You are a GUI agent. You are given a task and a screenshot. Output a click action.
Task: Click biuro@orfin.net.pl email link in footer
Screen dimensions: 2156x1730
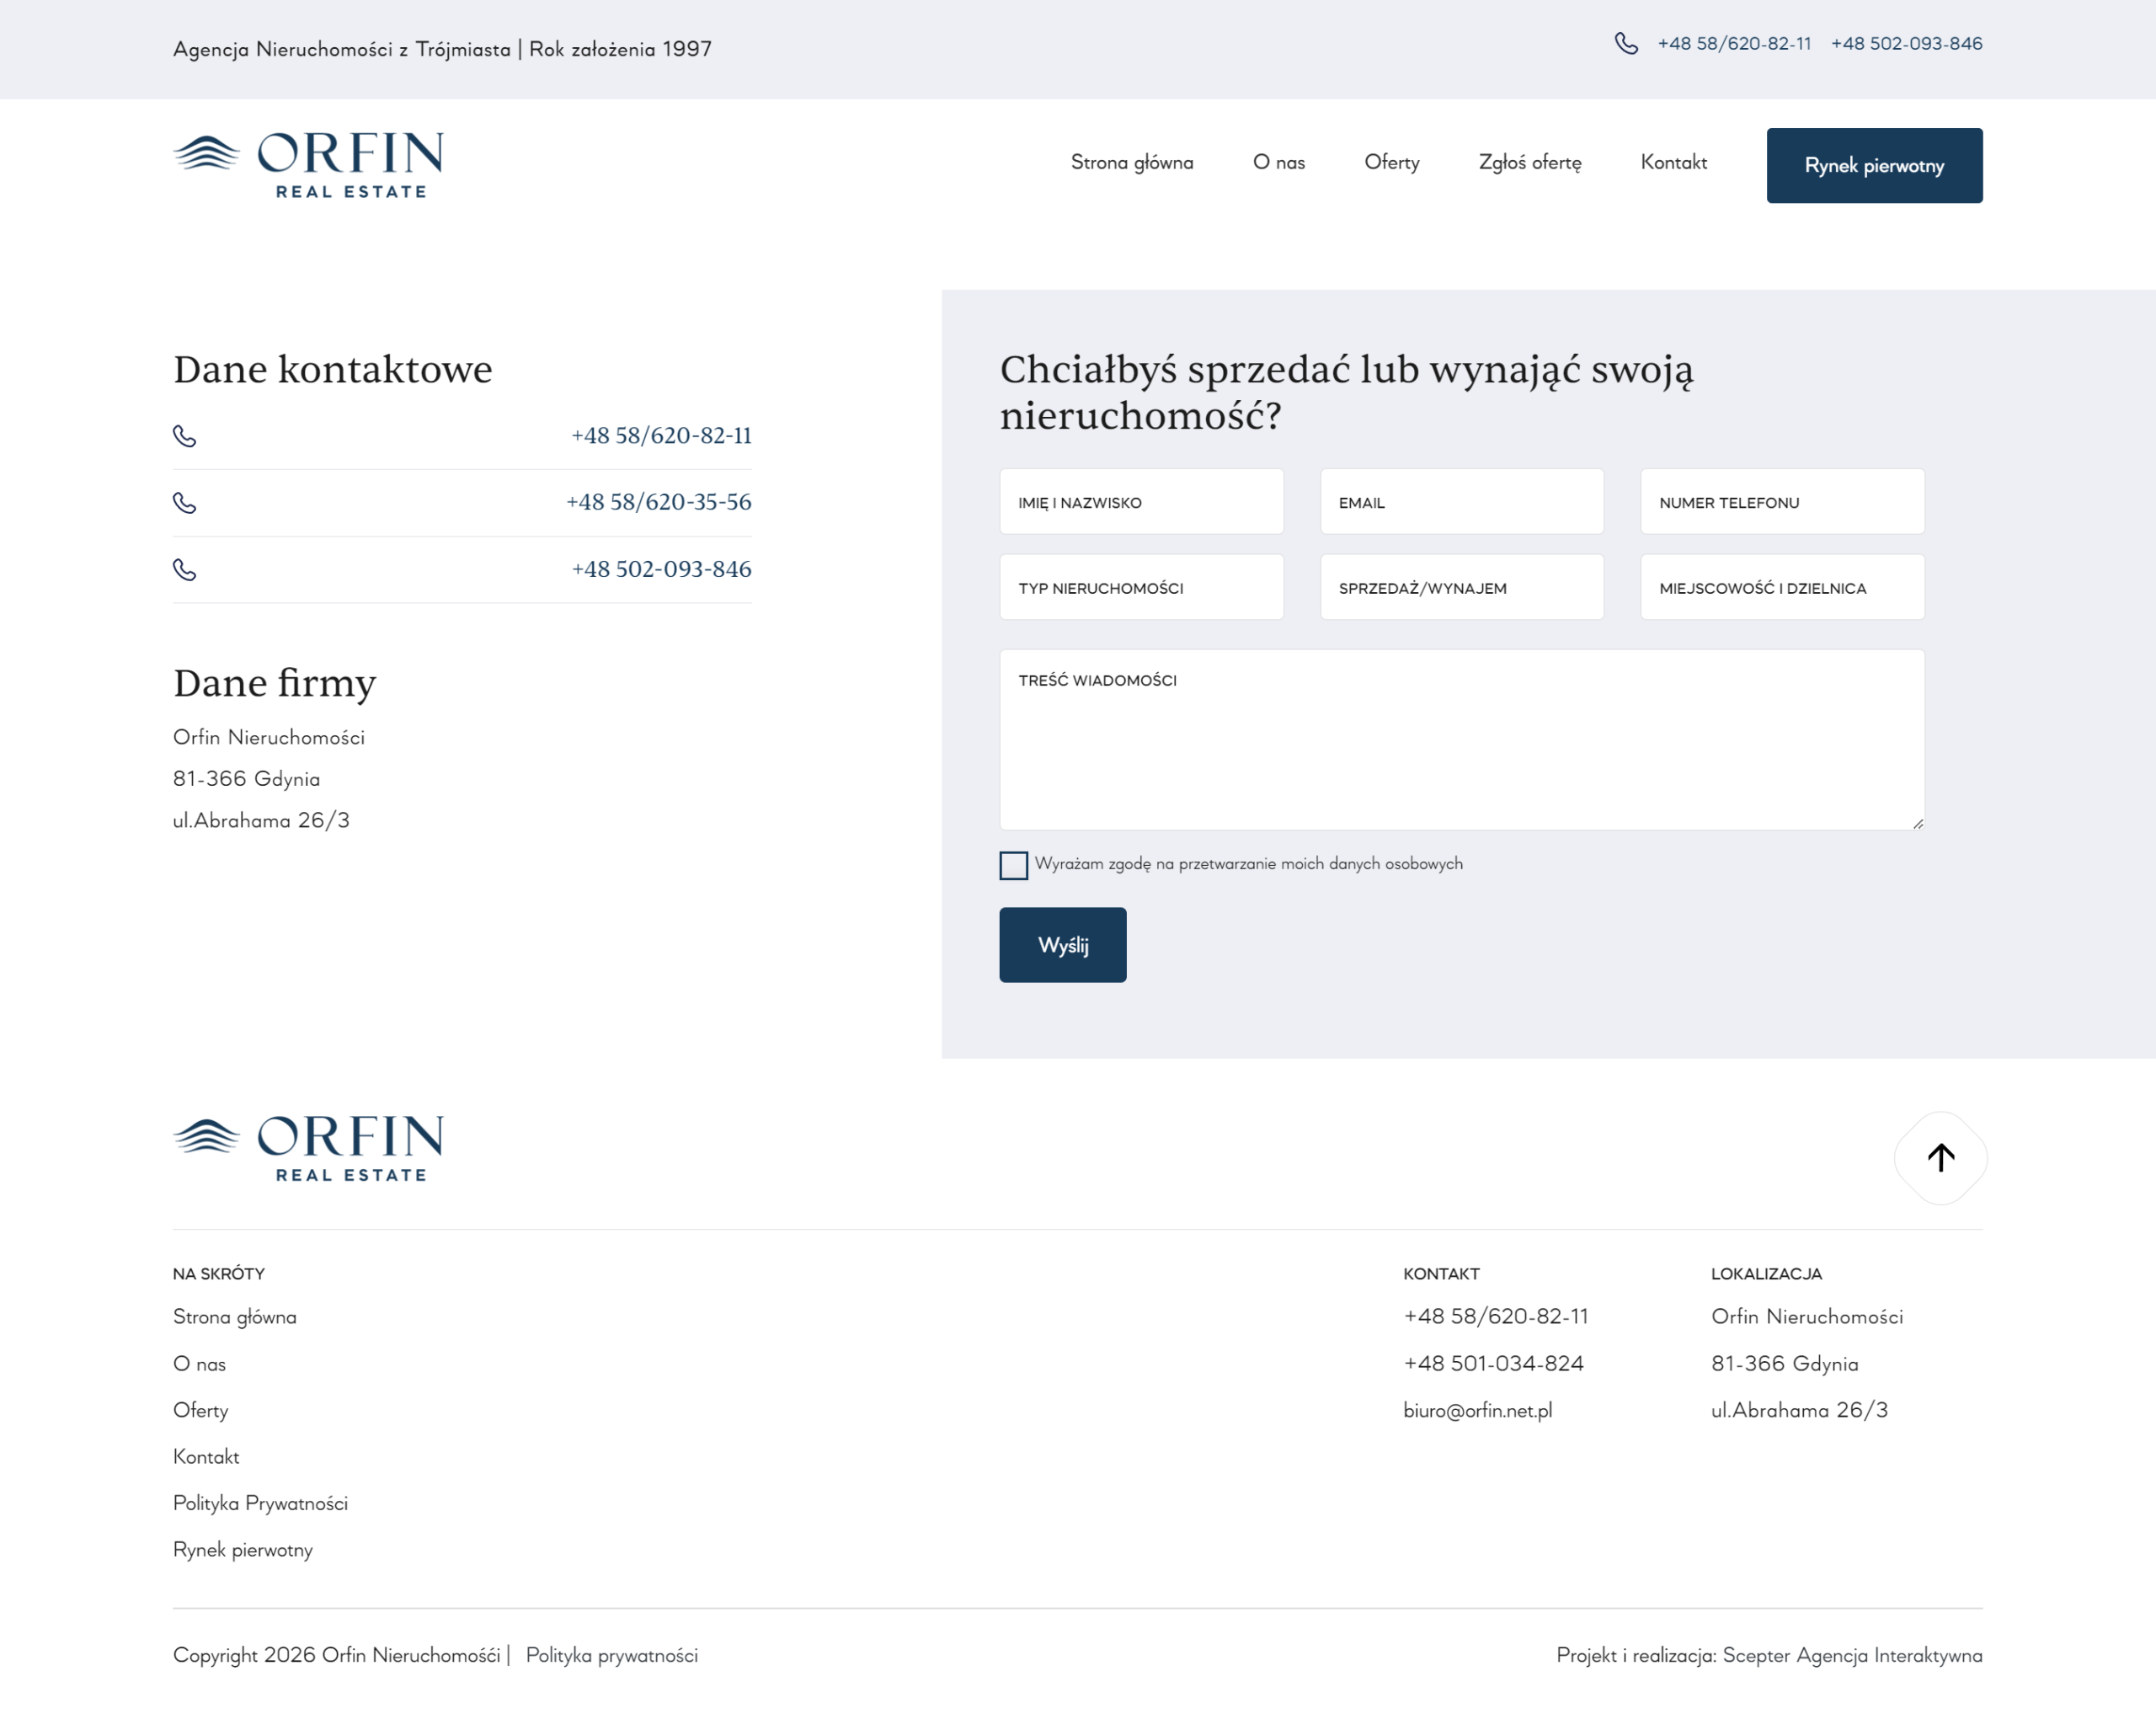tap(1477, 1410)
